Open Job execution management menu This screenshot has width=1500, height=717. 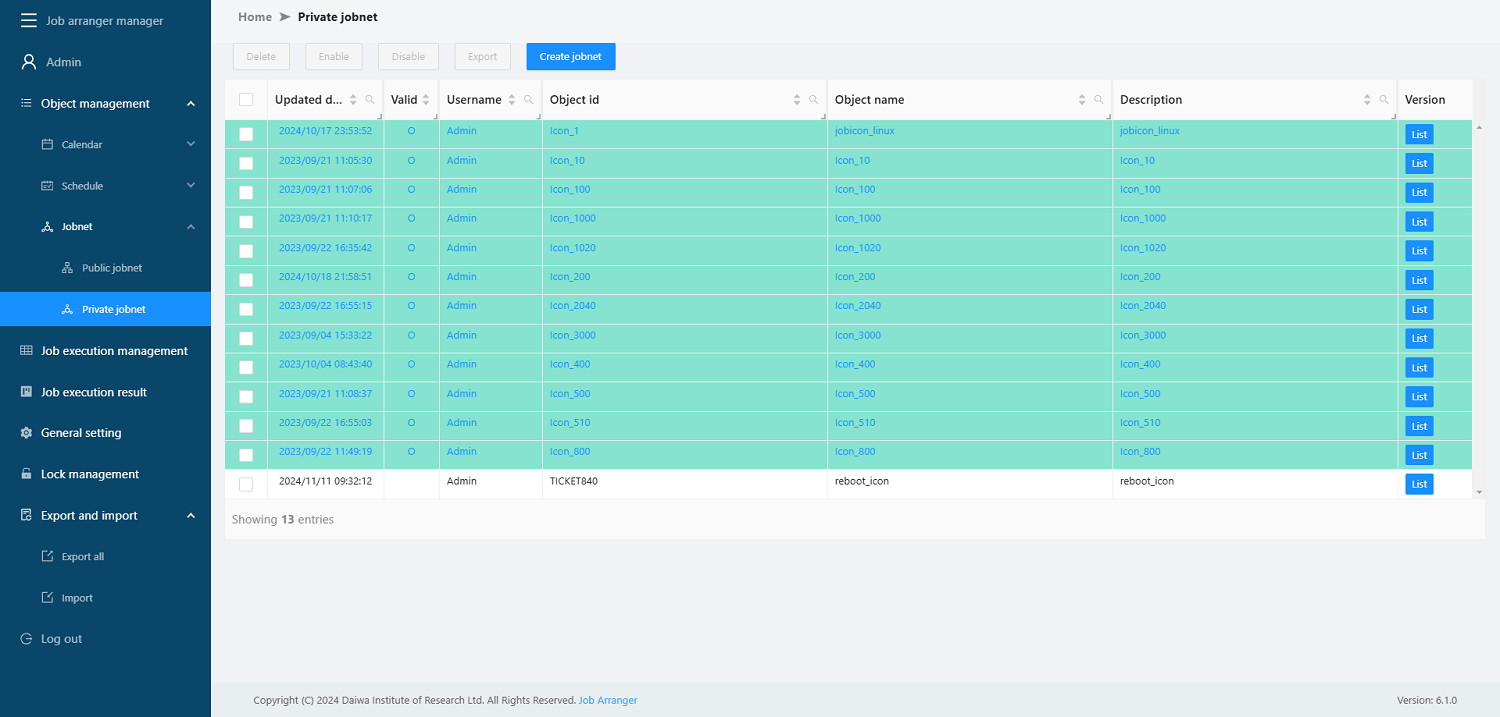[105, 351]
